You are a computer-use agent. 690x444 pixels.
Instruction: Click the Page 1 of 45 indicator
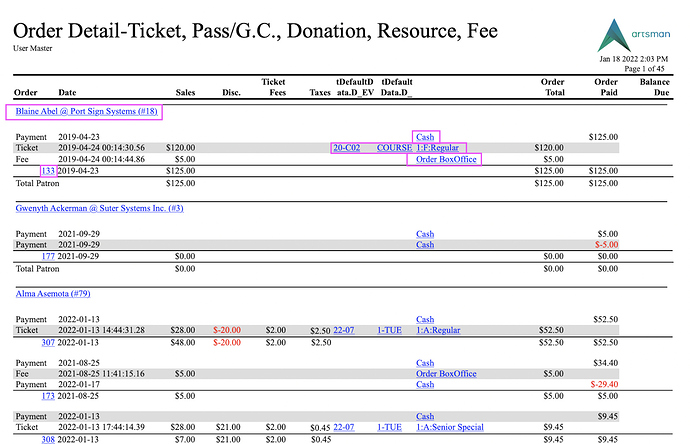click(x=644, y=69)
